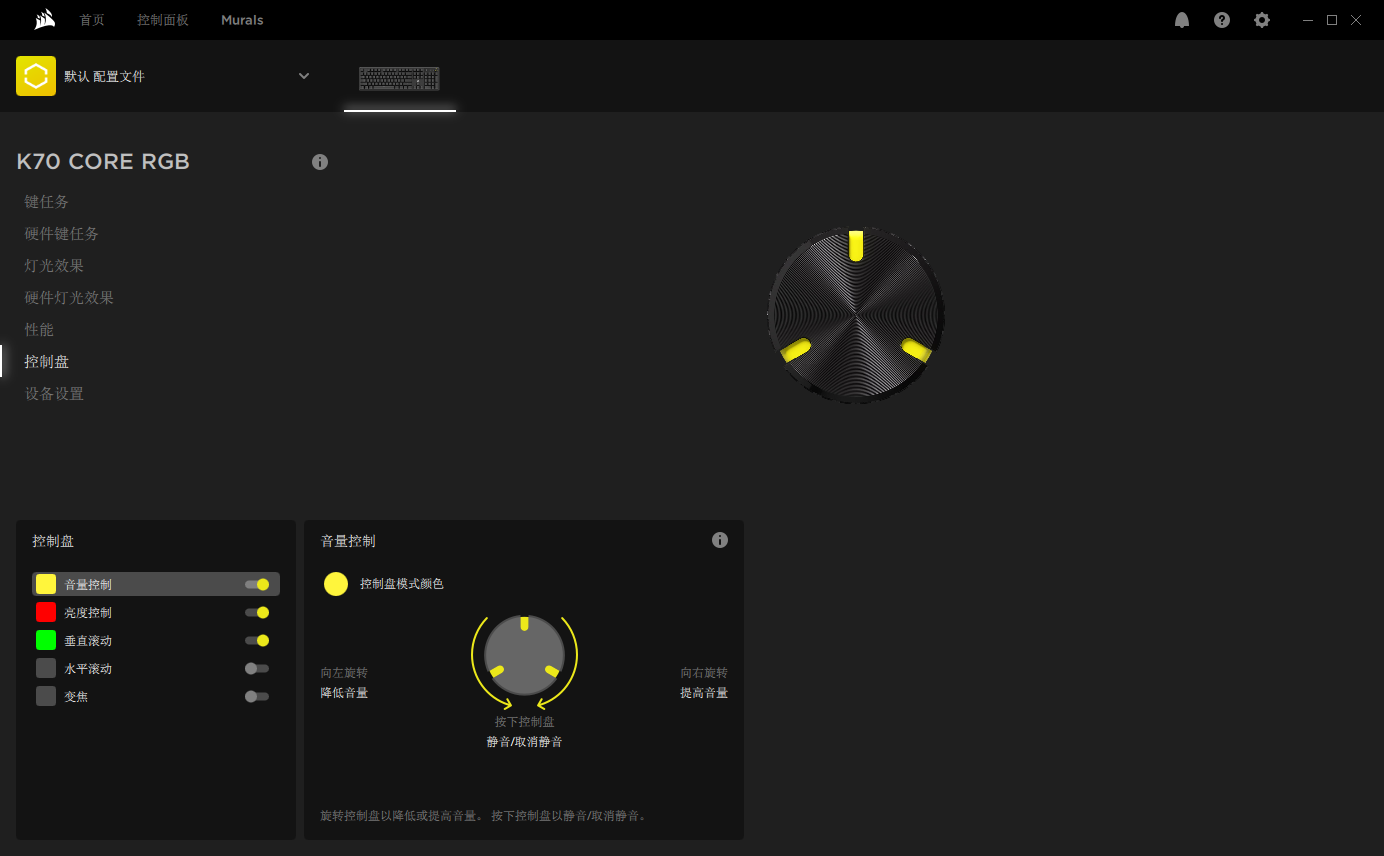Open the help question mark icon

(1222, 20)
